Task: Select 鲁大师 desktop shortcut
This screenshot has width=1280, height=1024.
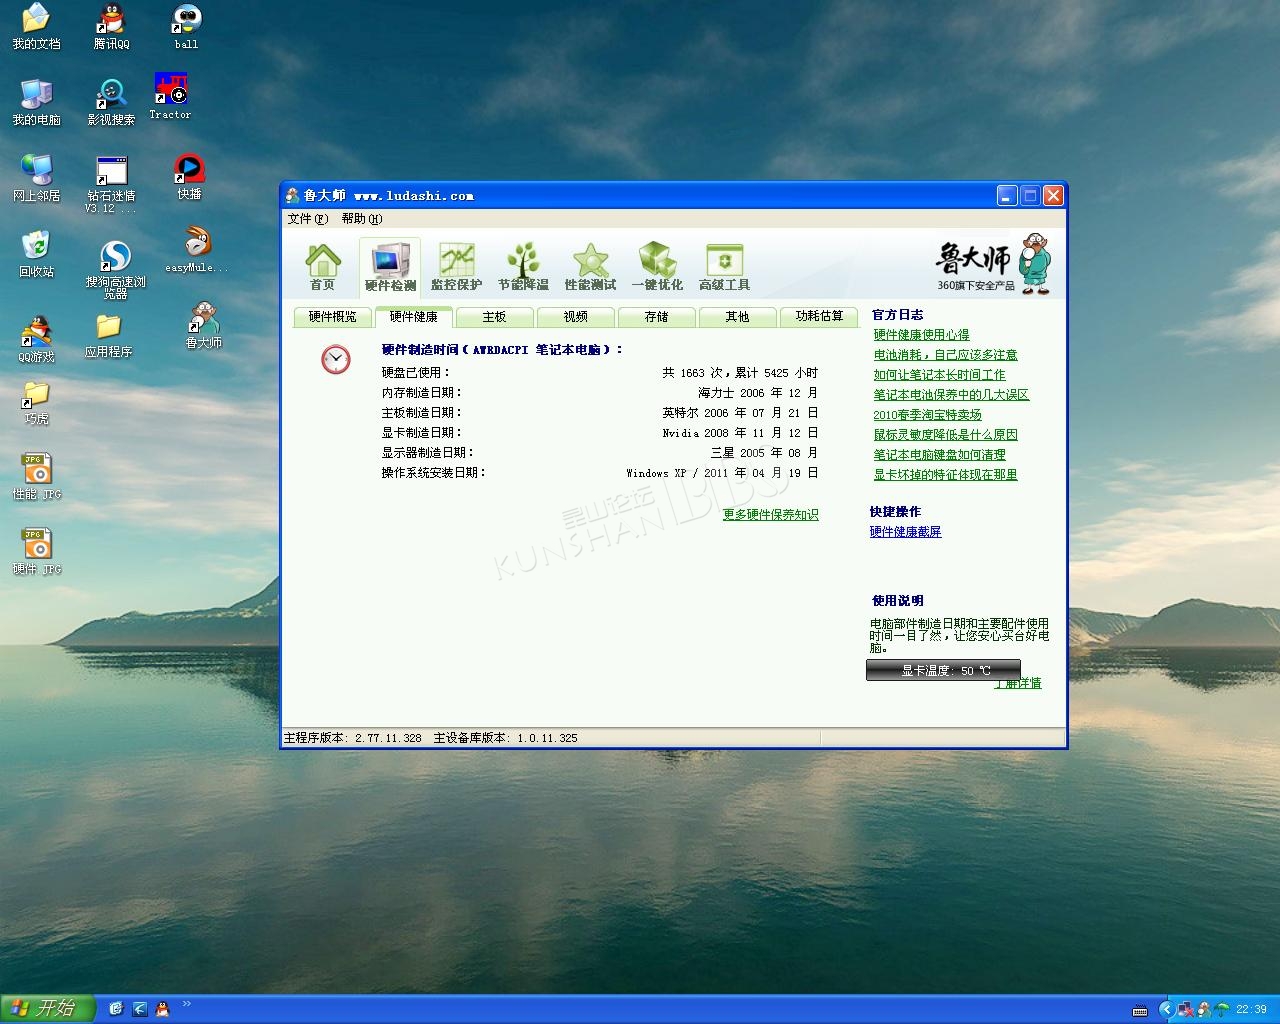Action: [204, 326]
